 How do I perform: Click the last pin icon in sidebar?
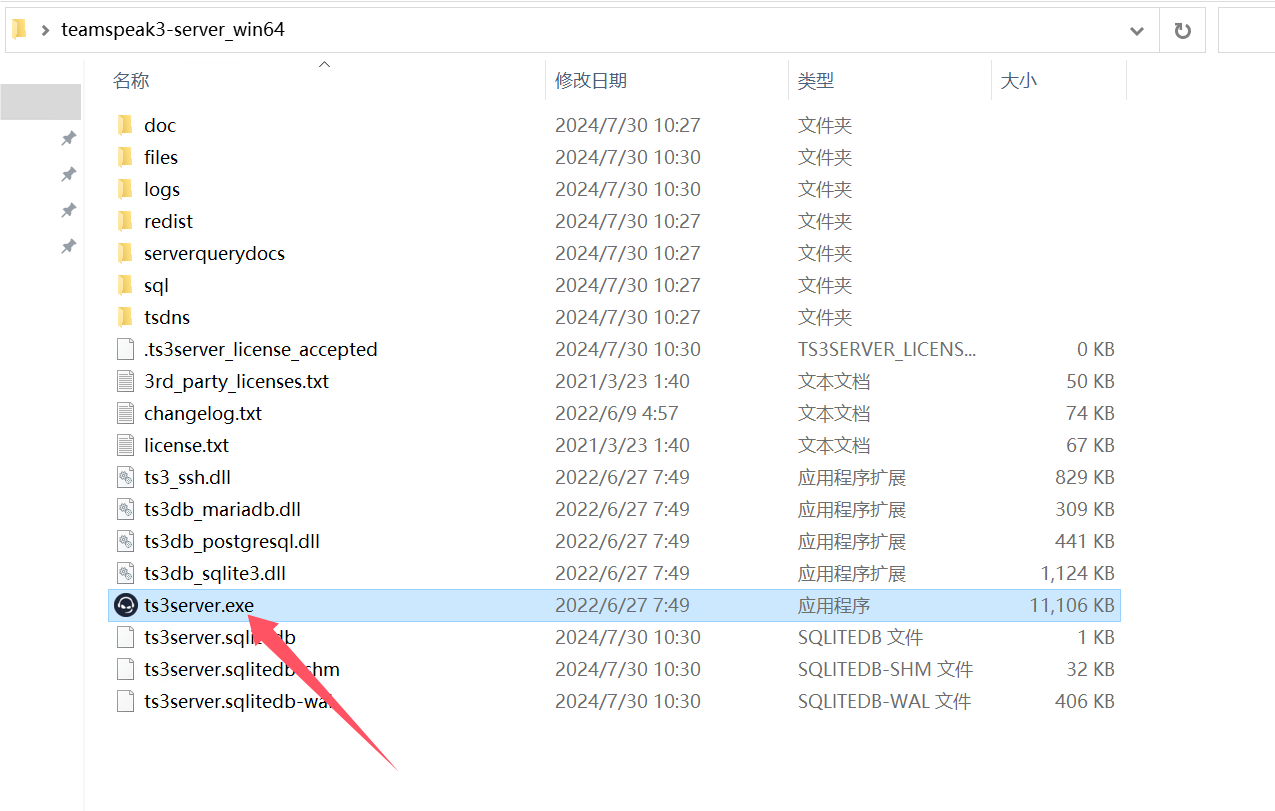(x=68, y=246)
